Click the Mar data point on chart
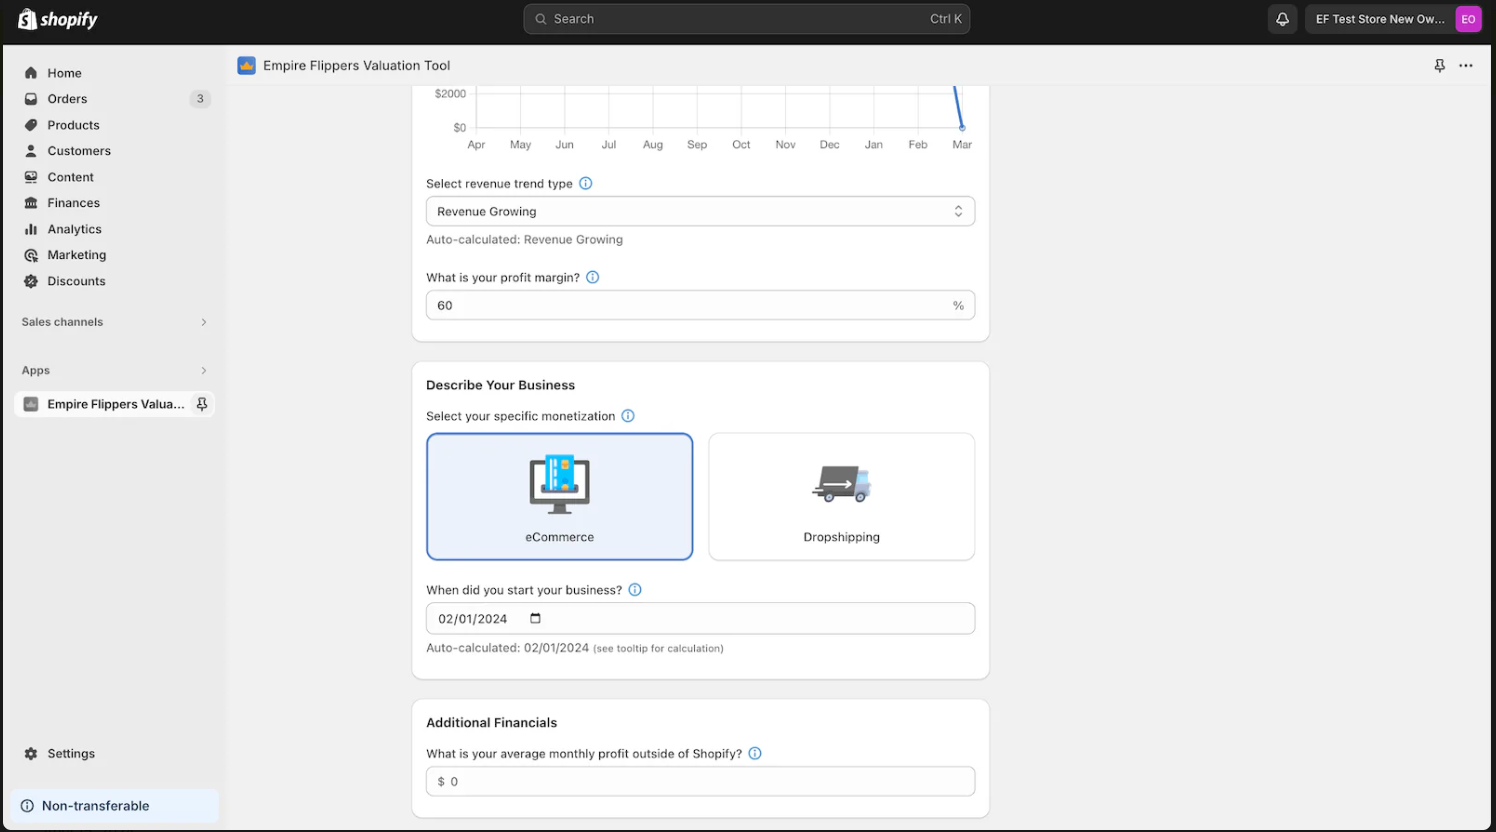This screenshot has width=1496, height=832. (962, 128)
